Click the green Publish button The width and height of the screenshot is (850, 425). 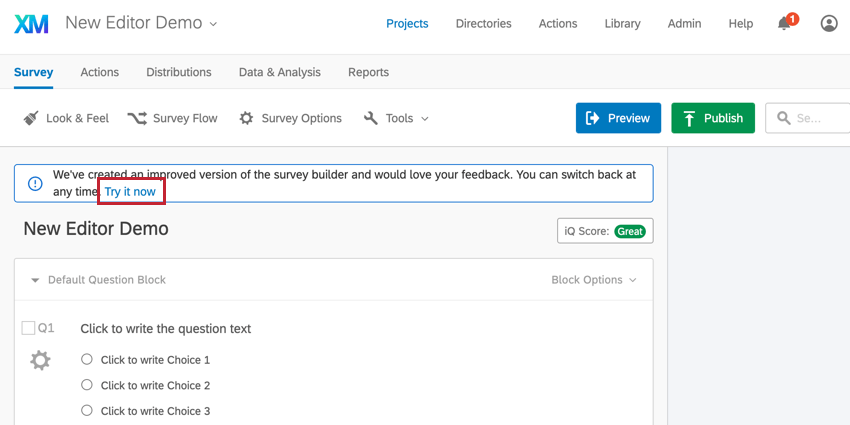[713, 118]
